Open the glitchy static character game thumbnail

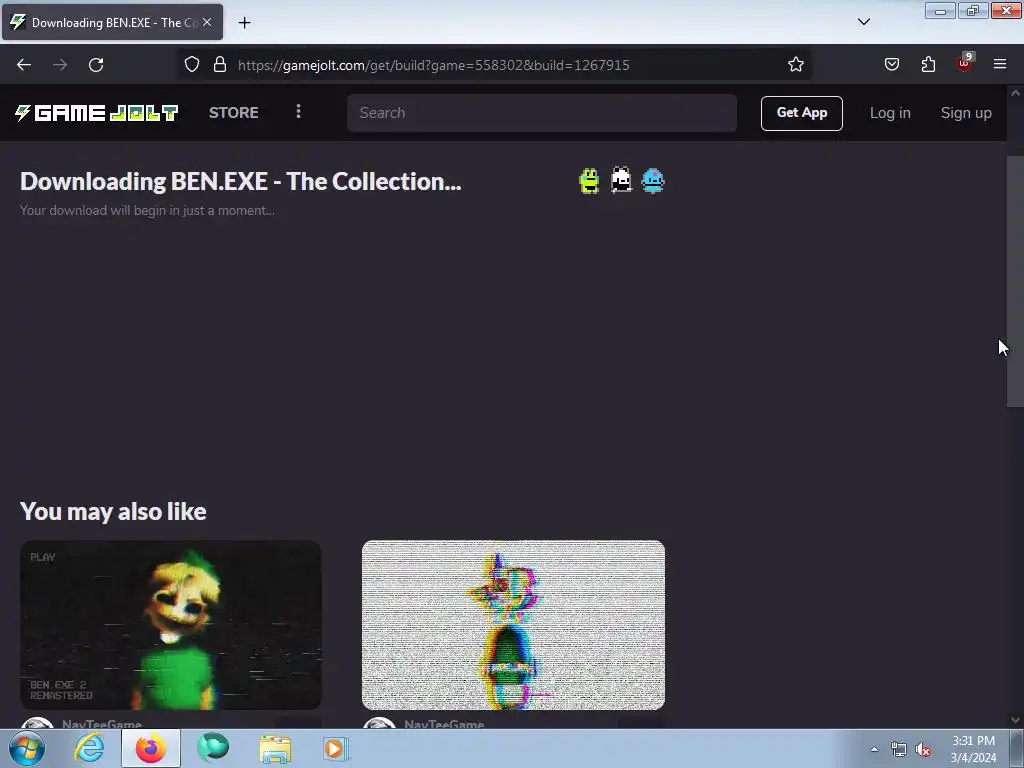coord(513,625)
